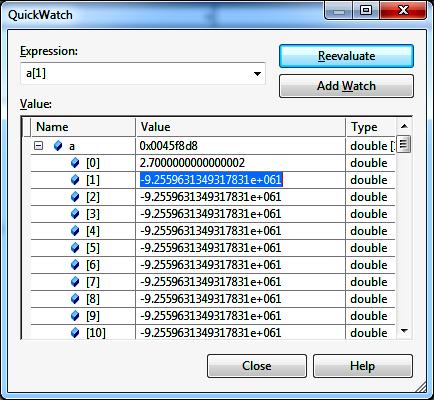Select the Value column header

240,127
